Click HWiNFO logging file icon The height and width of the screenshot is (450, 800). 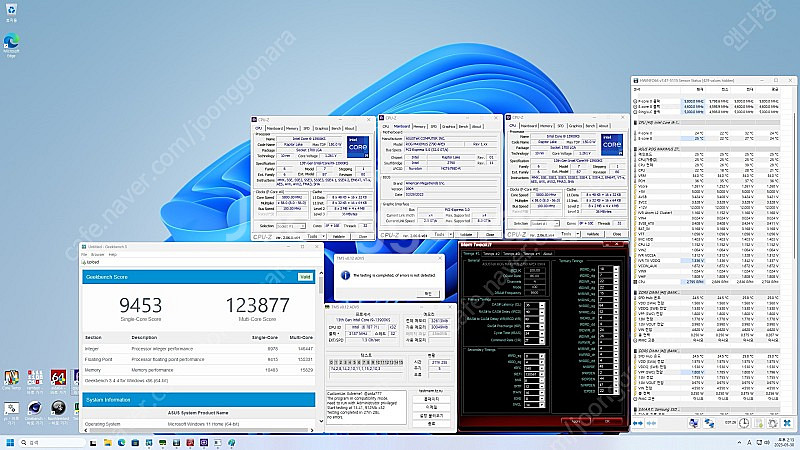point(759,423)
